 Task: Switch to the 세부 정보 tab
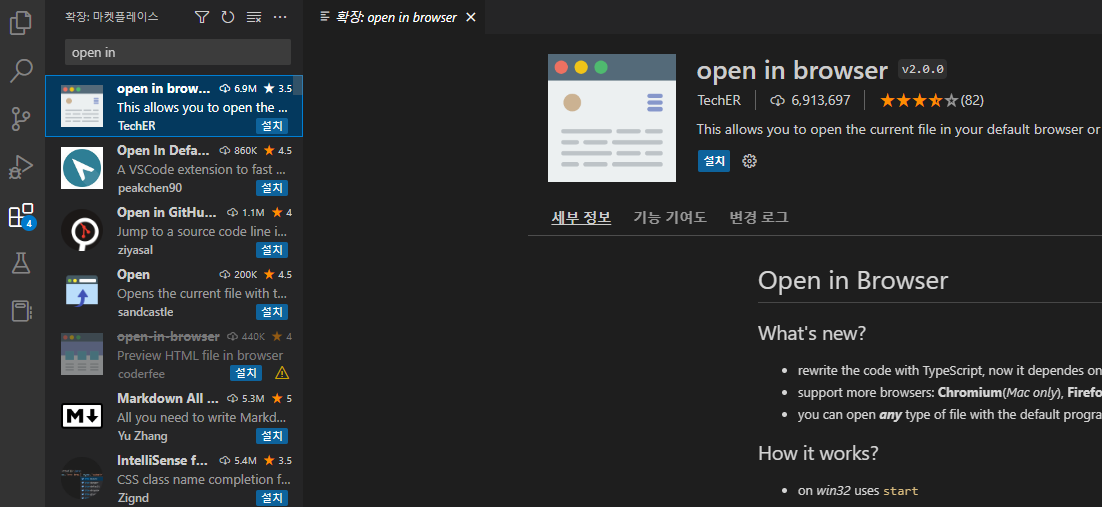[x=581, y=217]
